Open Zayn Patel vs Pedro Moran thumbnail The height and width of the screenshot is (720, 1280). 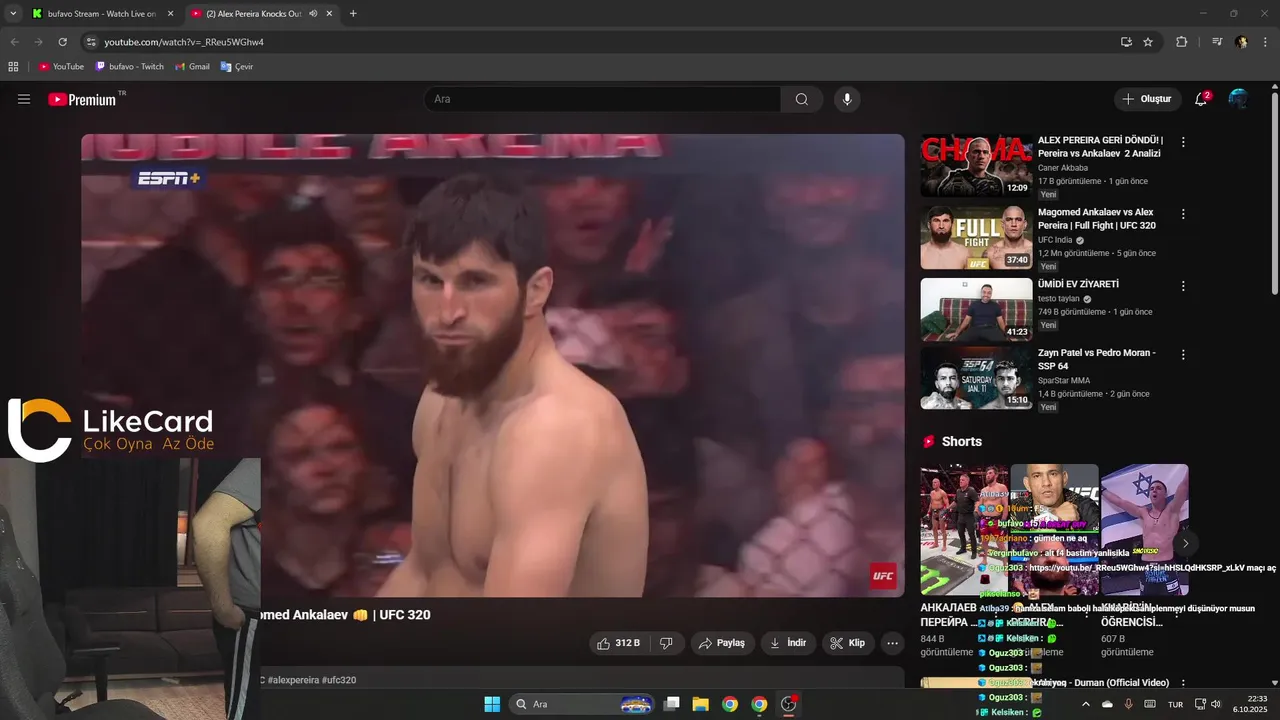[976, 378]
